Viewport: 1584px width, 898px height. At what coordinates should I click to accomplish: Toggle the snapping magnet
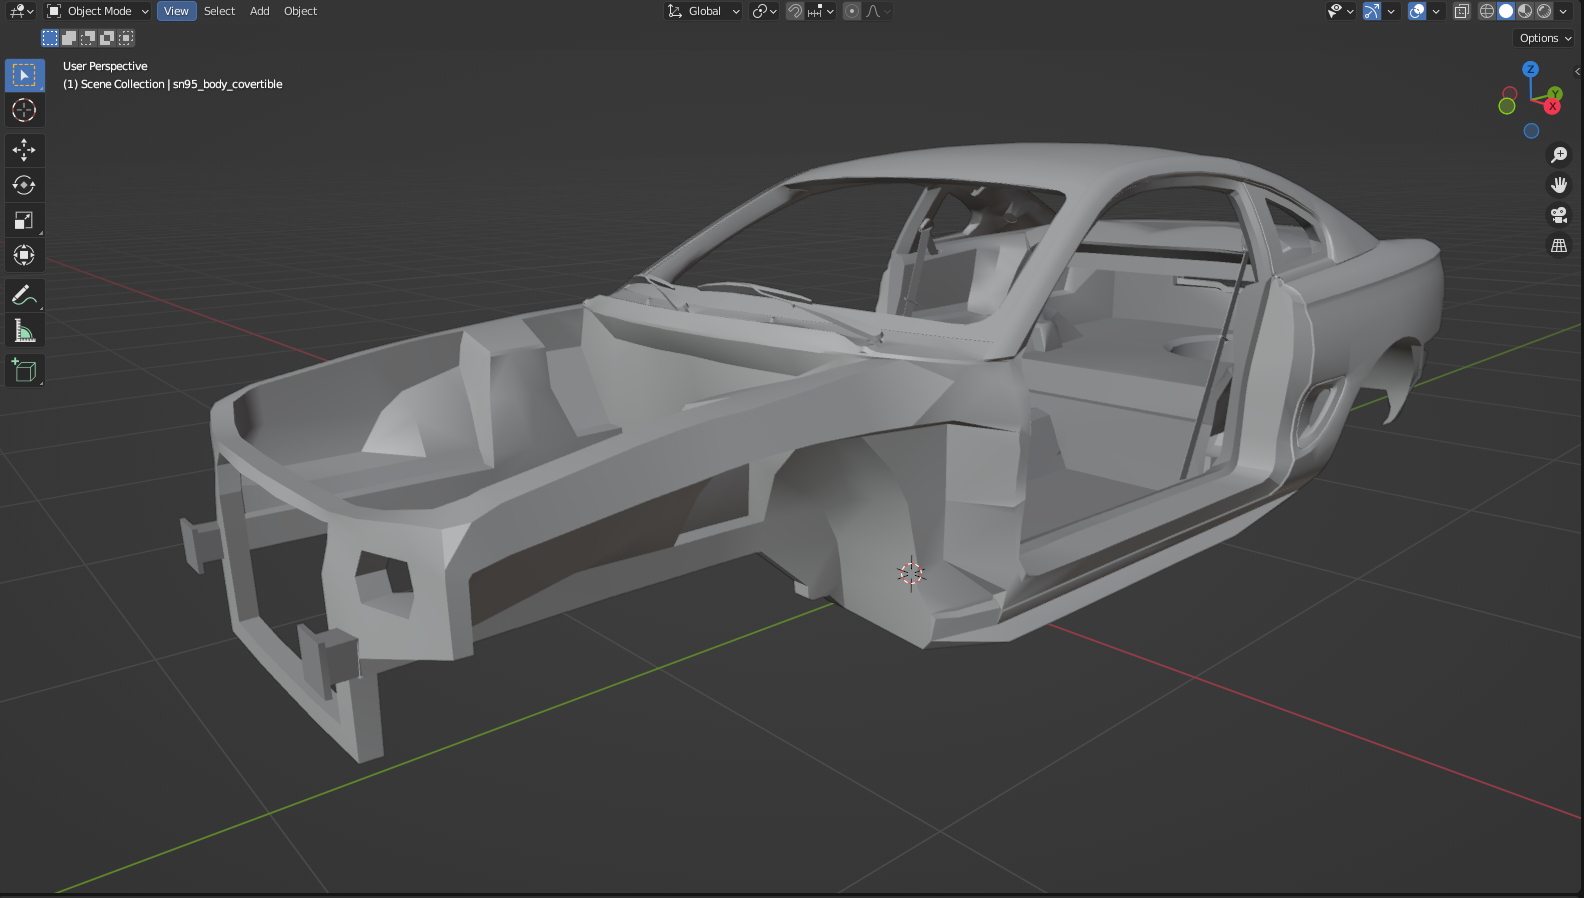point(795,11)
